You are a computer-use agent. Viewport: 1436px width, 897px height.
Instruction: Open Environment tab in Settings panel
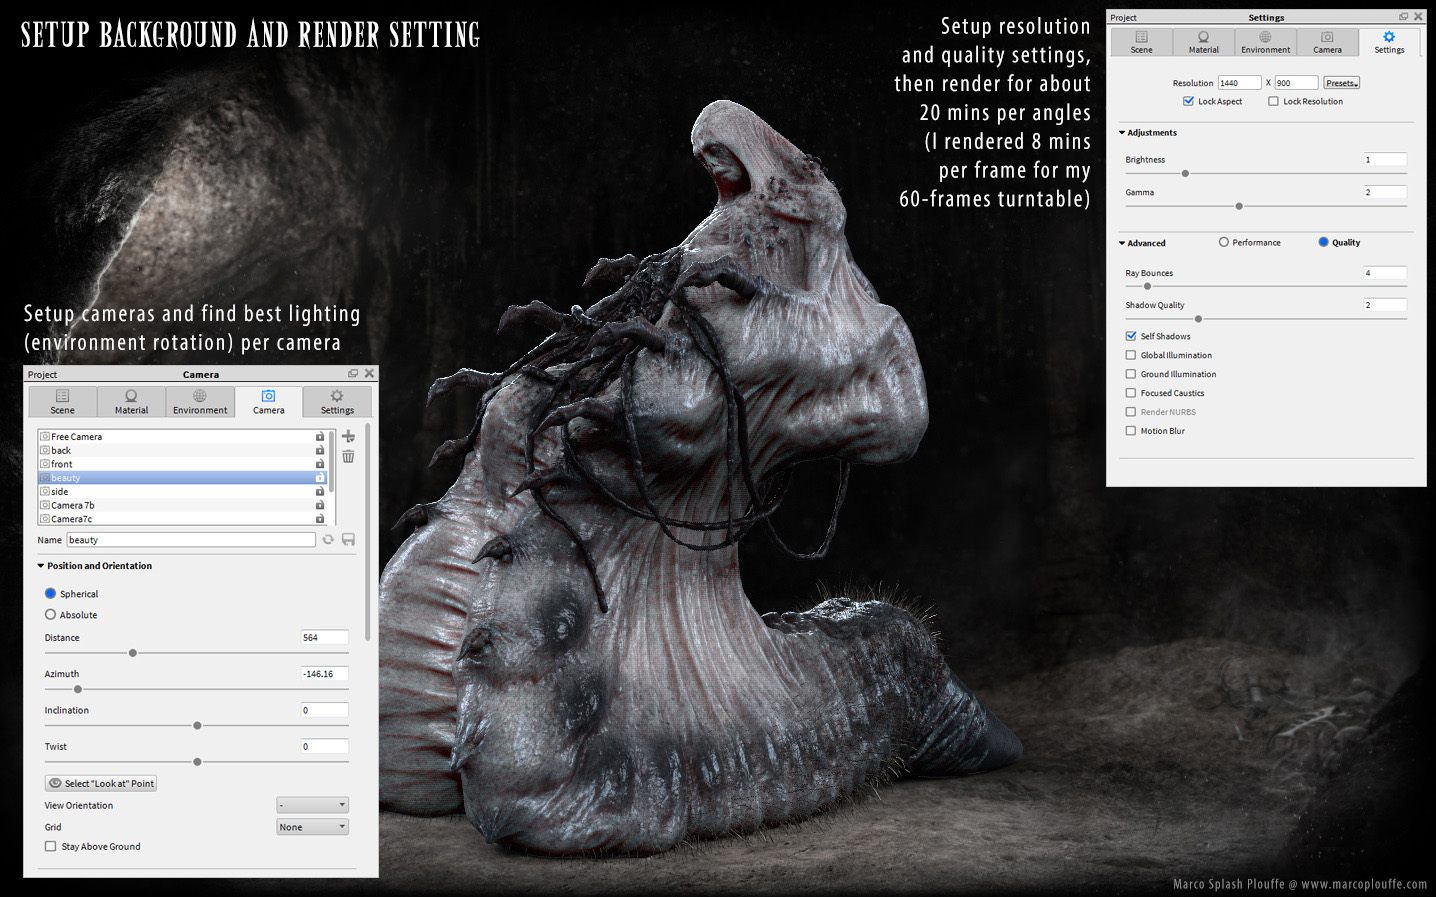1265,42
